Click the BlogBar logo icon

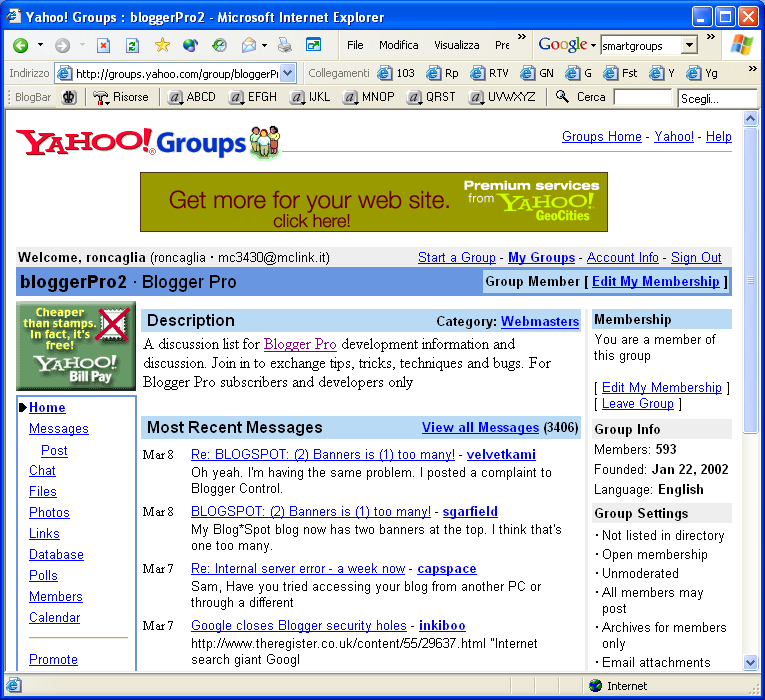point(69,97)
